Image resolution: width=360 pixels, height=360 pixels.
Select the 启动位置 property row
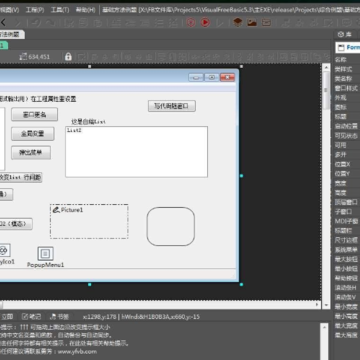(347, 126)
